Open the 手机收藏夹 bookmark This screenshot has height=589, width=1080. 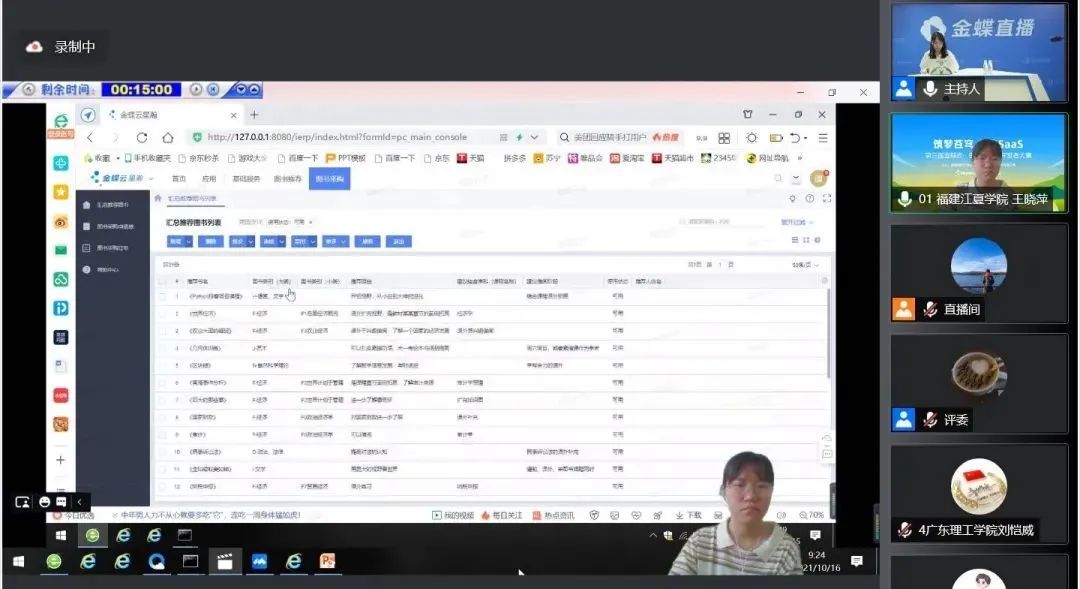click(147, 158)
